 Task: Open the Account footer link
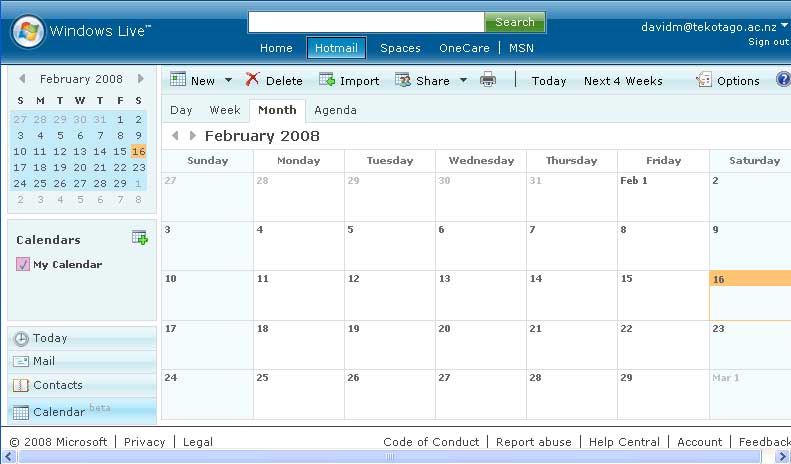(699, 442)
